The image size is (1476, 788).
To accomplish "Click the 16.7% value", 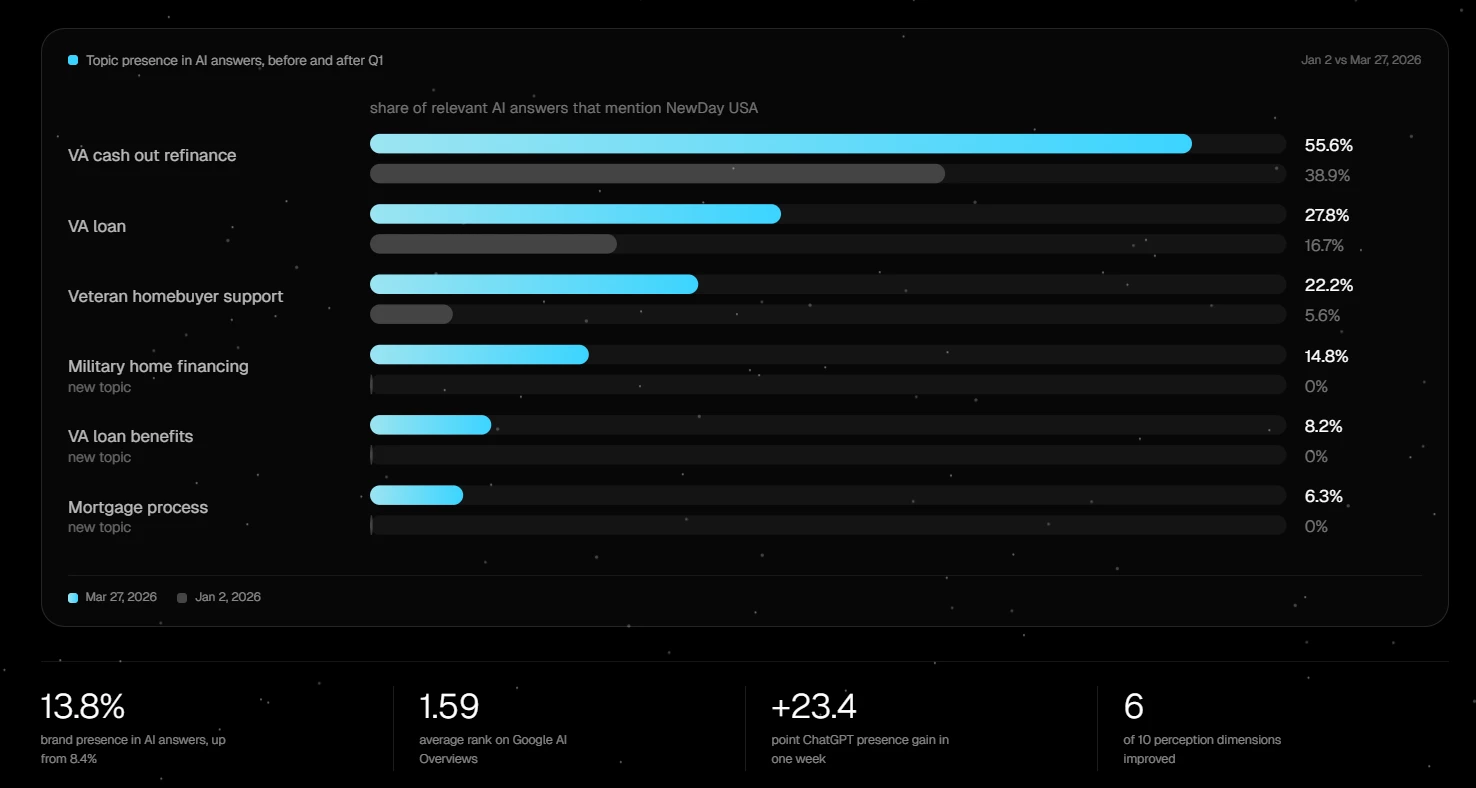I will coord(1325,245).
